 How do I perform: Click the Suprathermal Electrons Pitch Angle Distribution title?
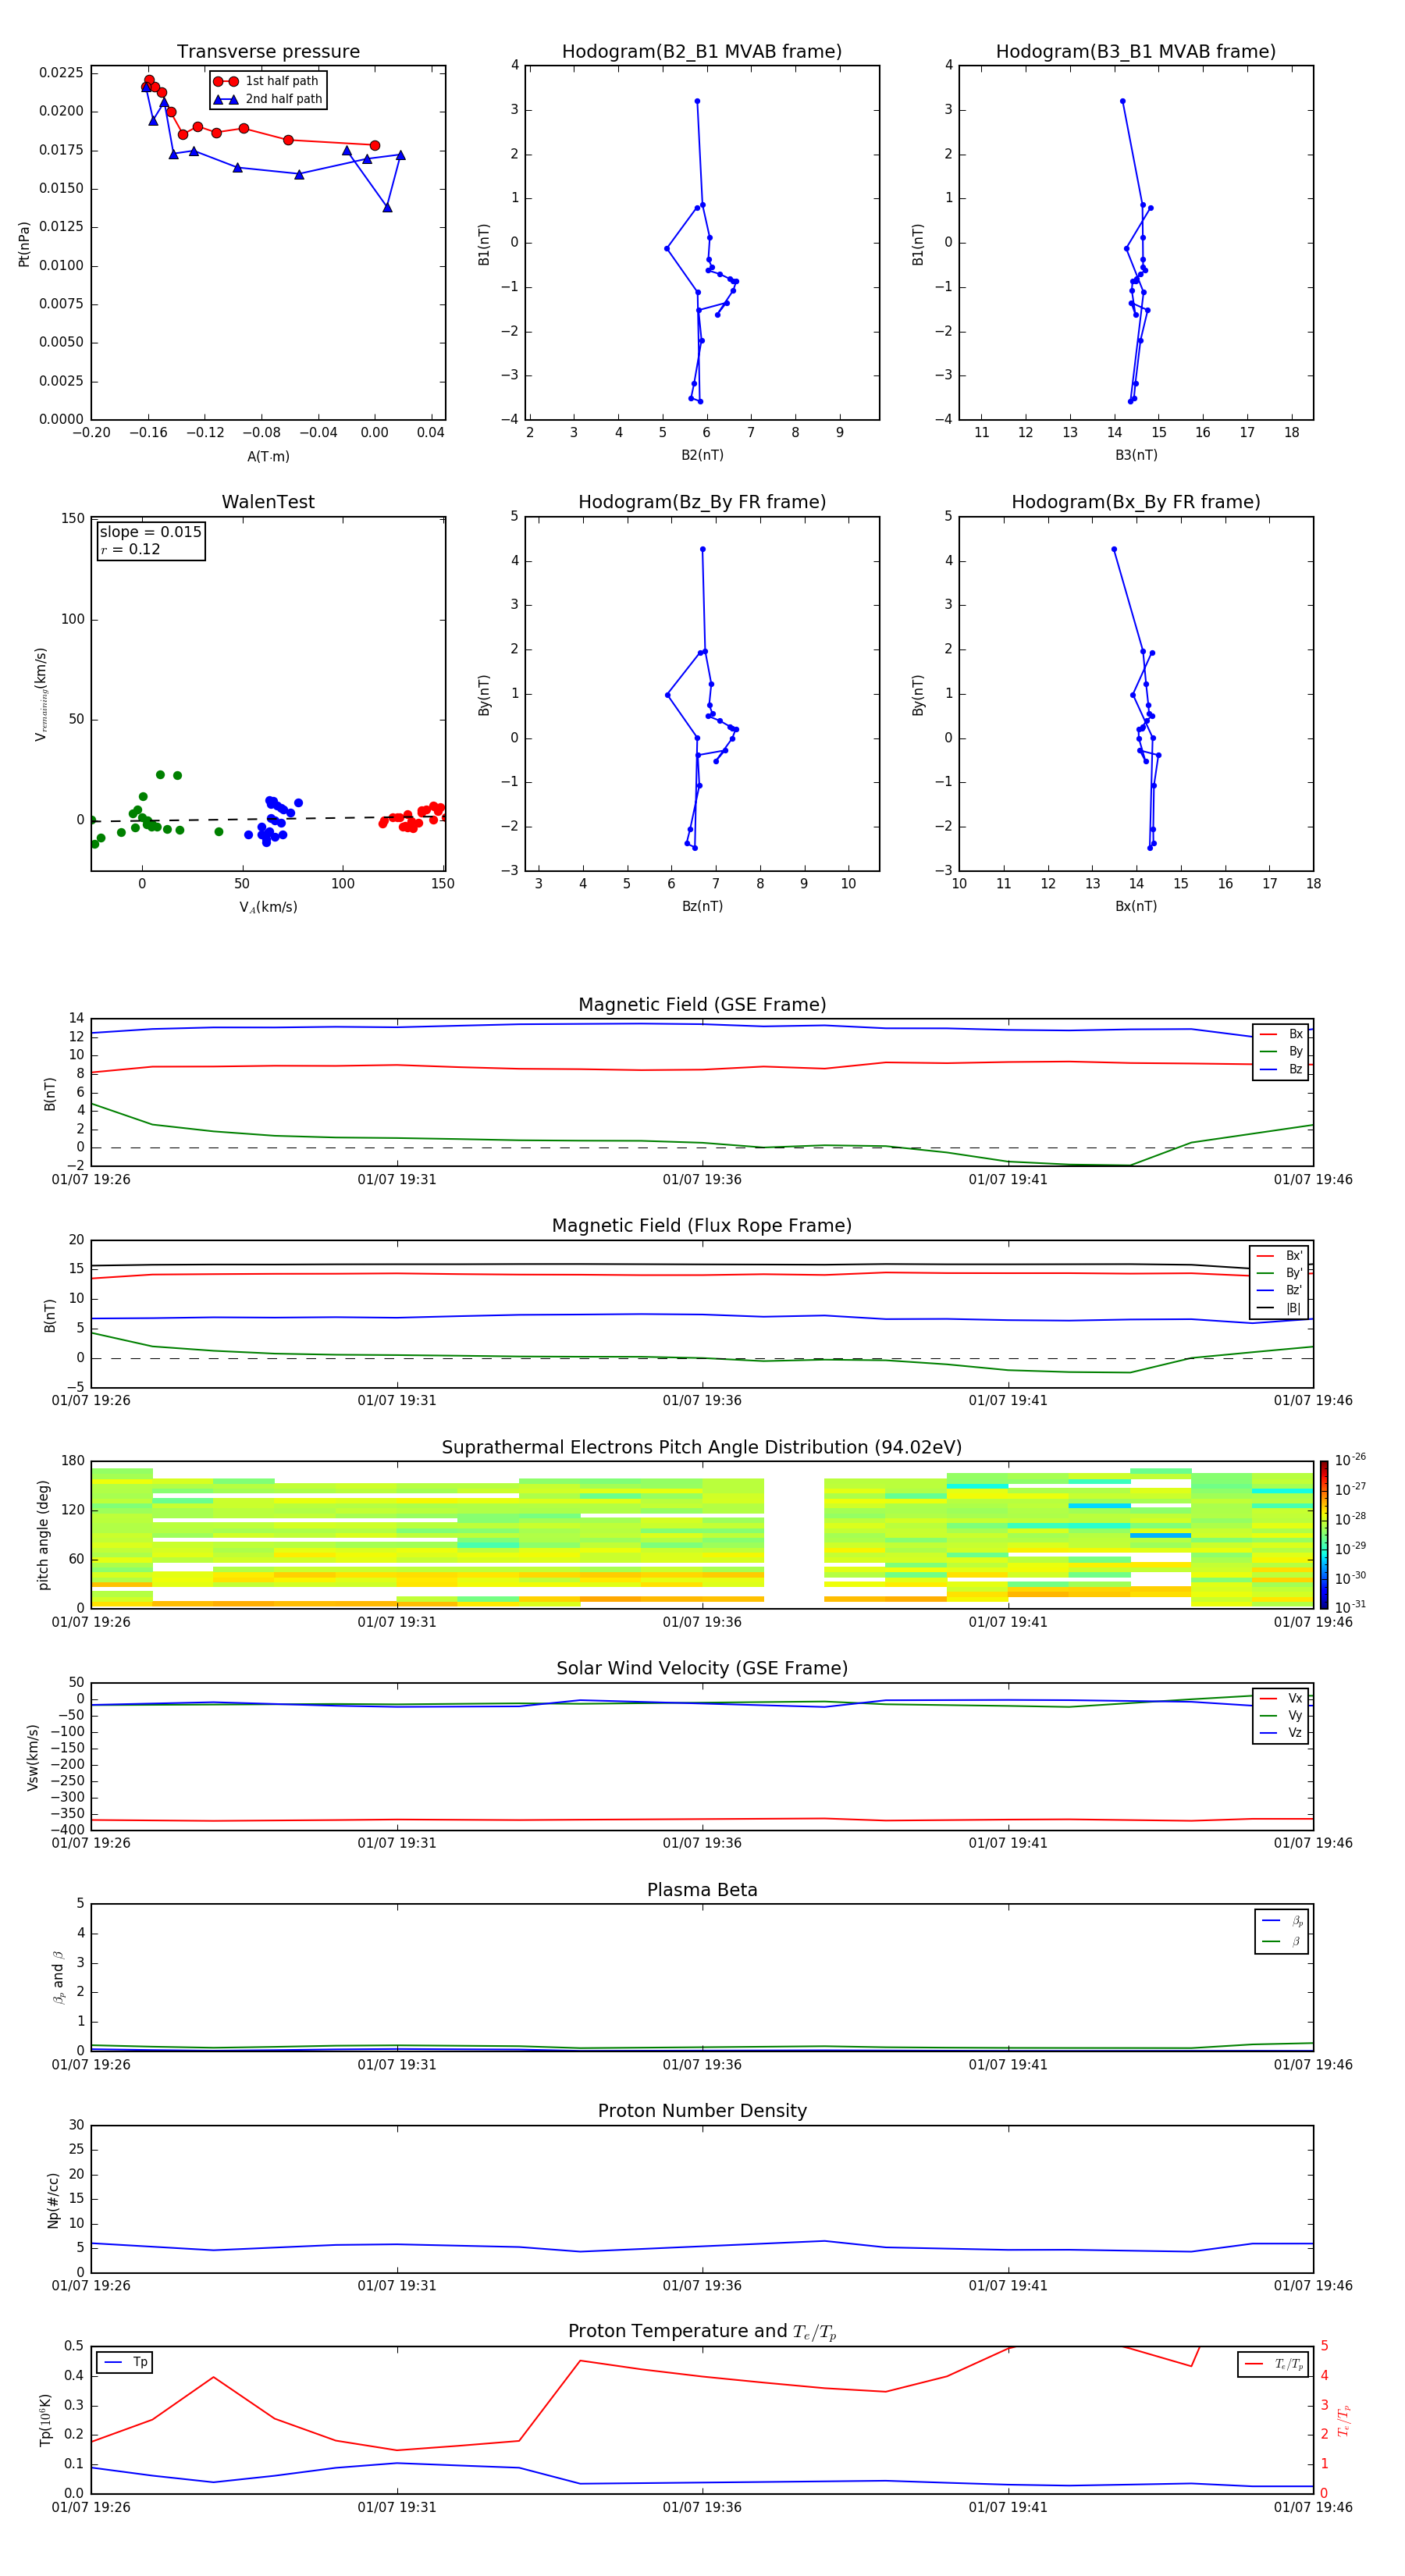click(702, 1447)
